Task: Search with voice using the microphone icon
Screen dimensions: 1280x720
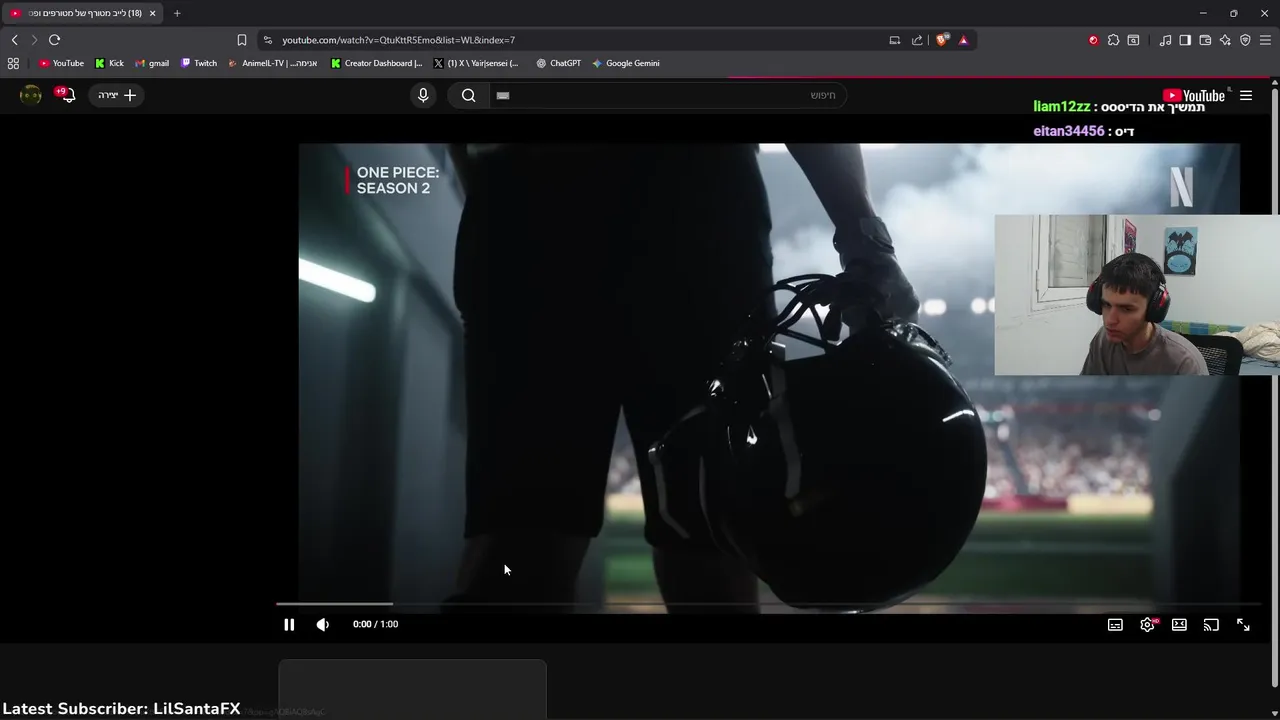Action: coord(423,95)
